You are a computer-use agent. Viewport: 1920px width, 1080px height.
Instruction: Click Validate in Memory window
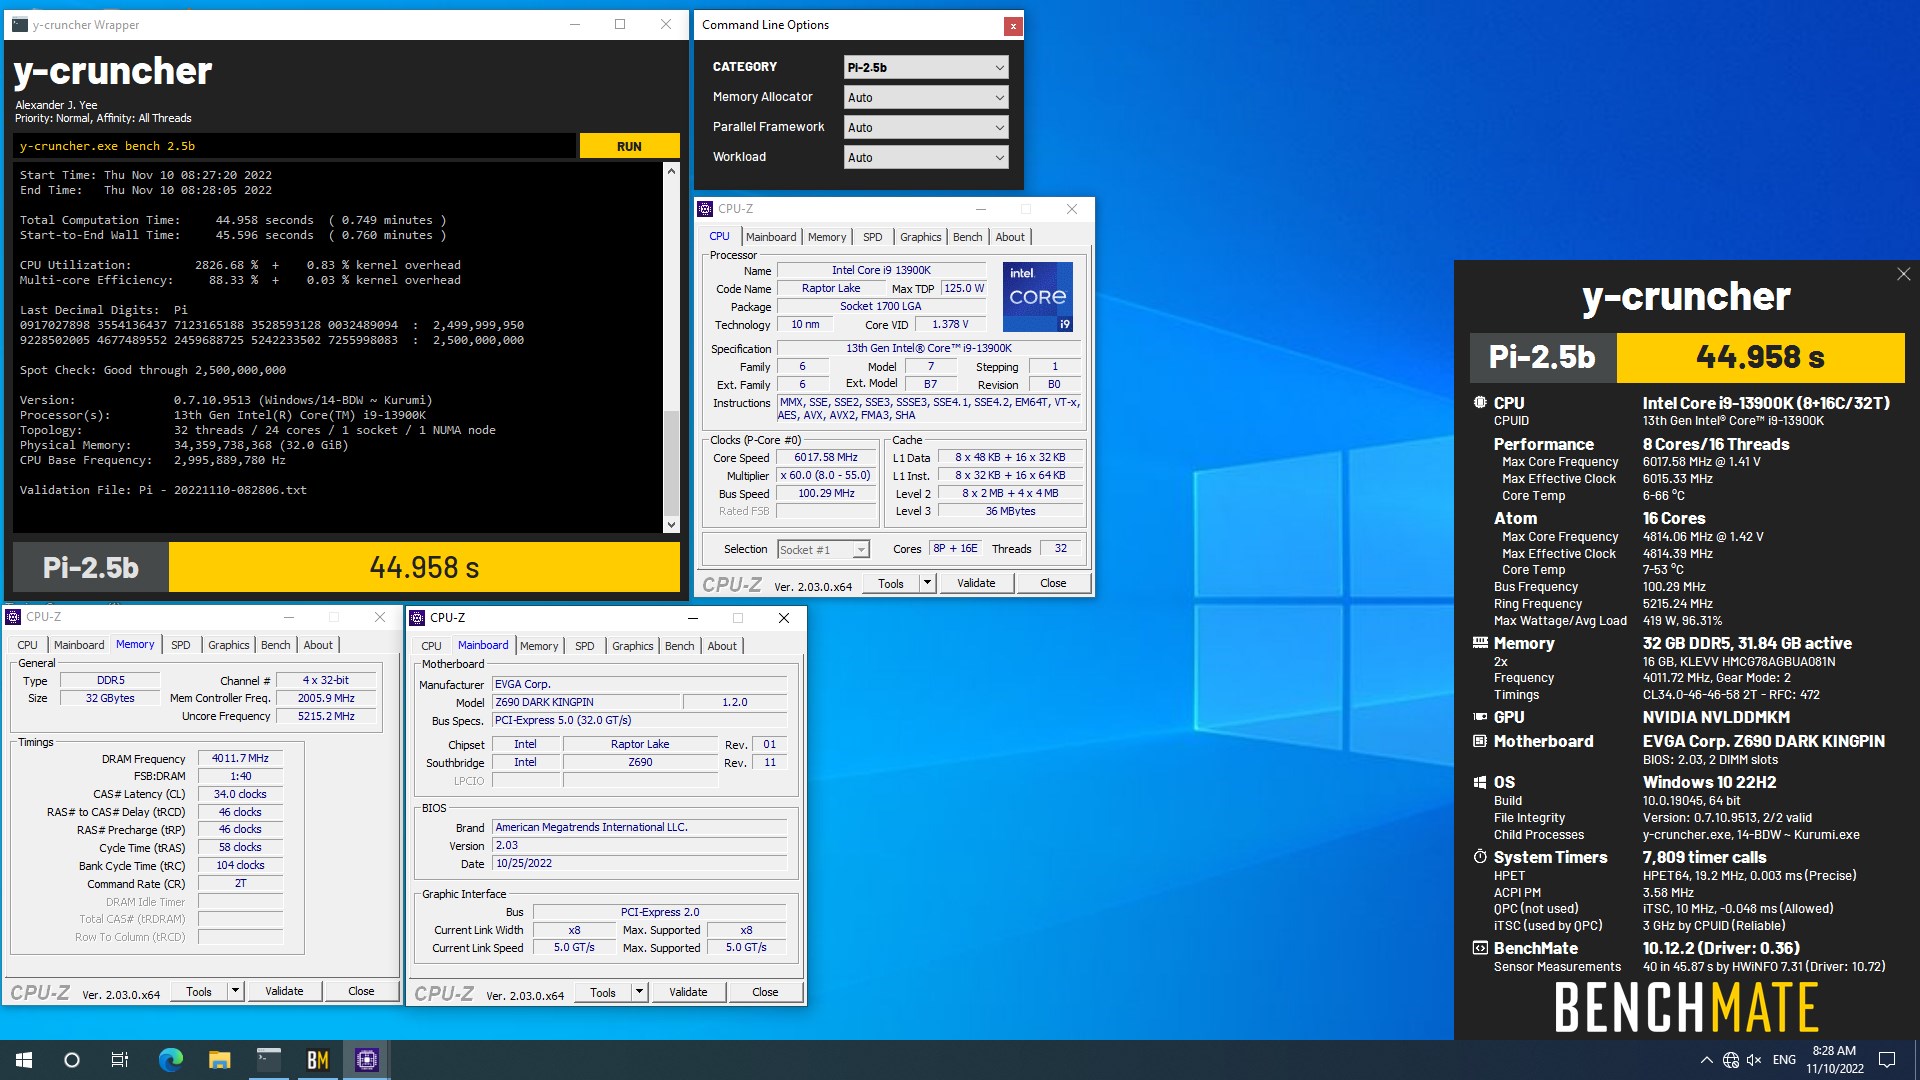[284, 991]
